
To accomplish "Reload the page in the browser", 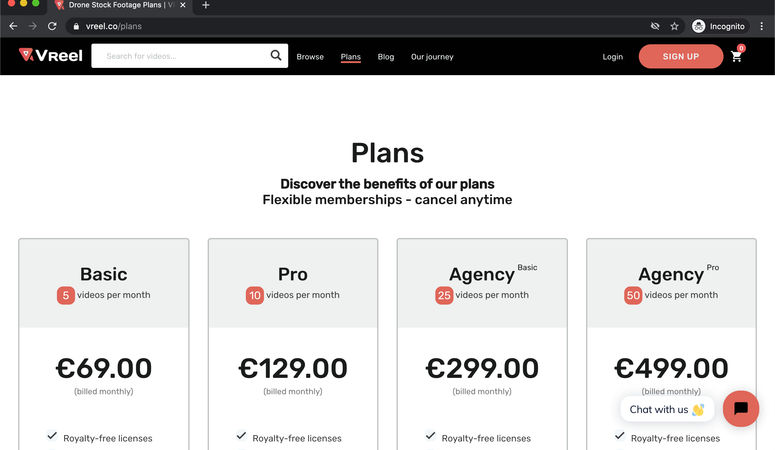I will coord(52,26).
